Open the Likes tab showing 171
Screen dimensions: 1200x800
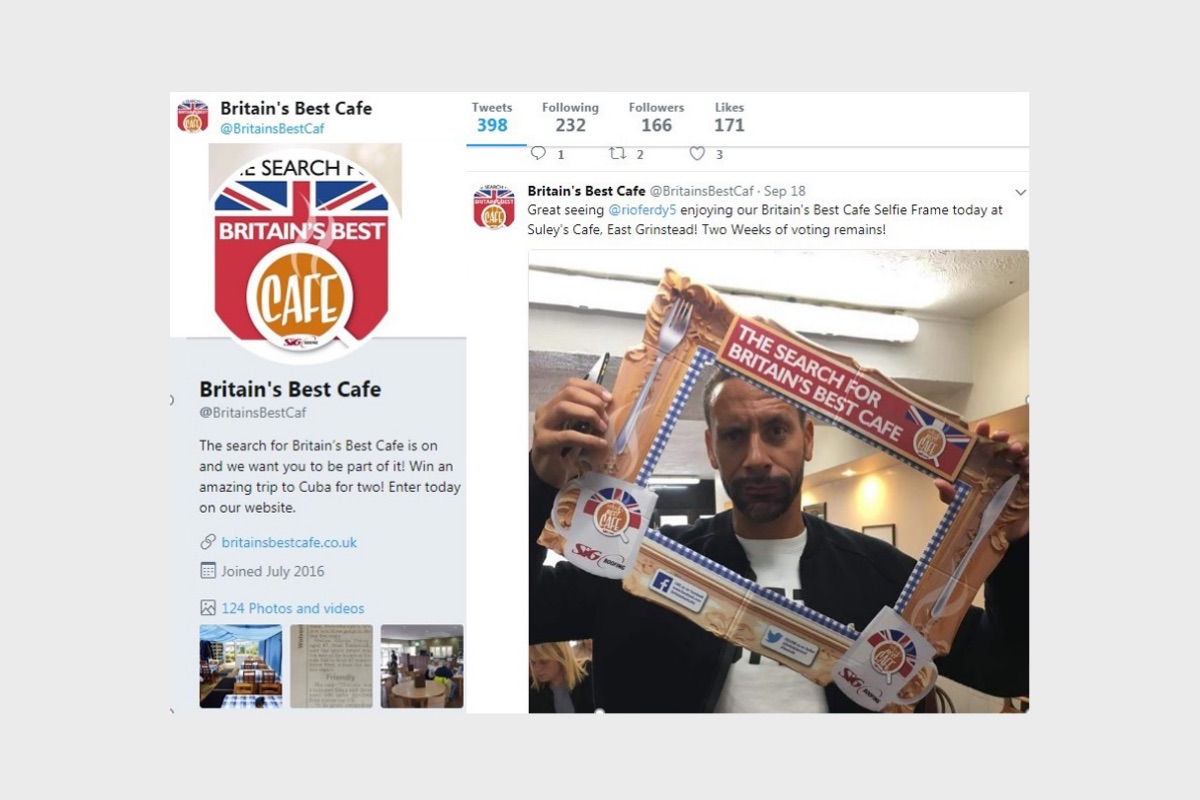729,117
